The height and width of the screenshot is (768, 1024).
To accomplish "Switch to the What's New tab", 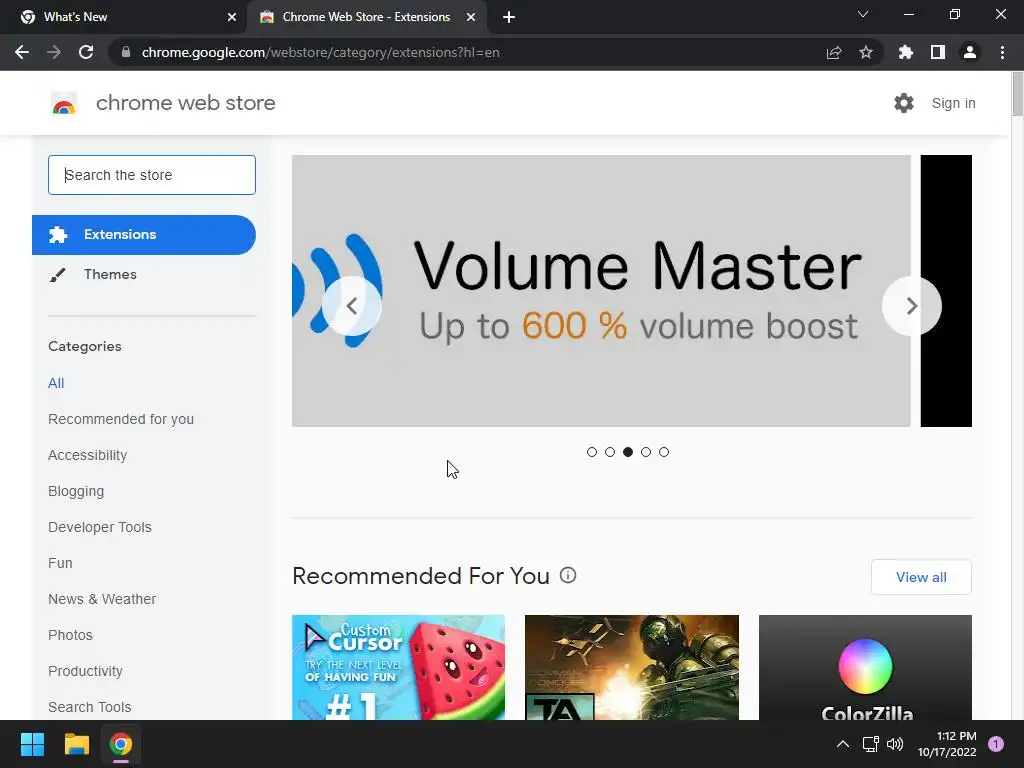I will coord(124,17).
